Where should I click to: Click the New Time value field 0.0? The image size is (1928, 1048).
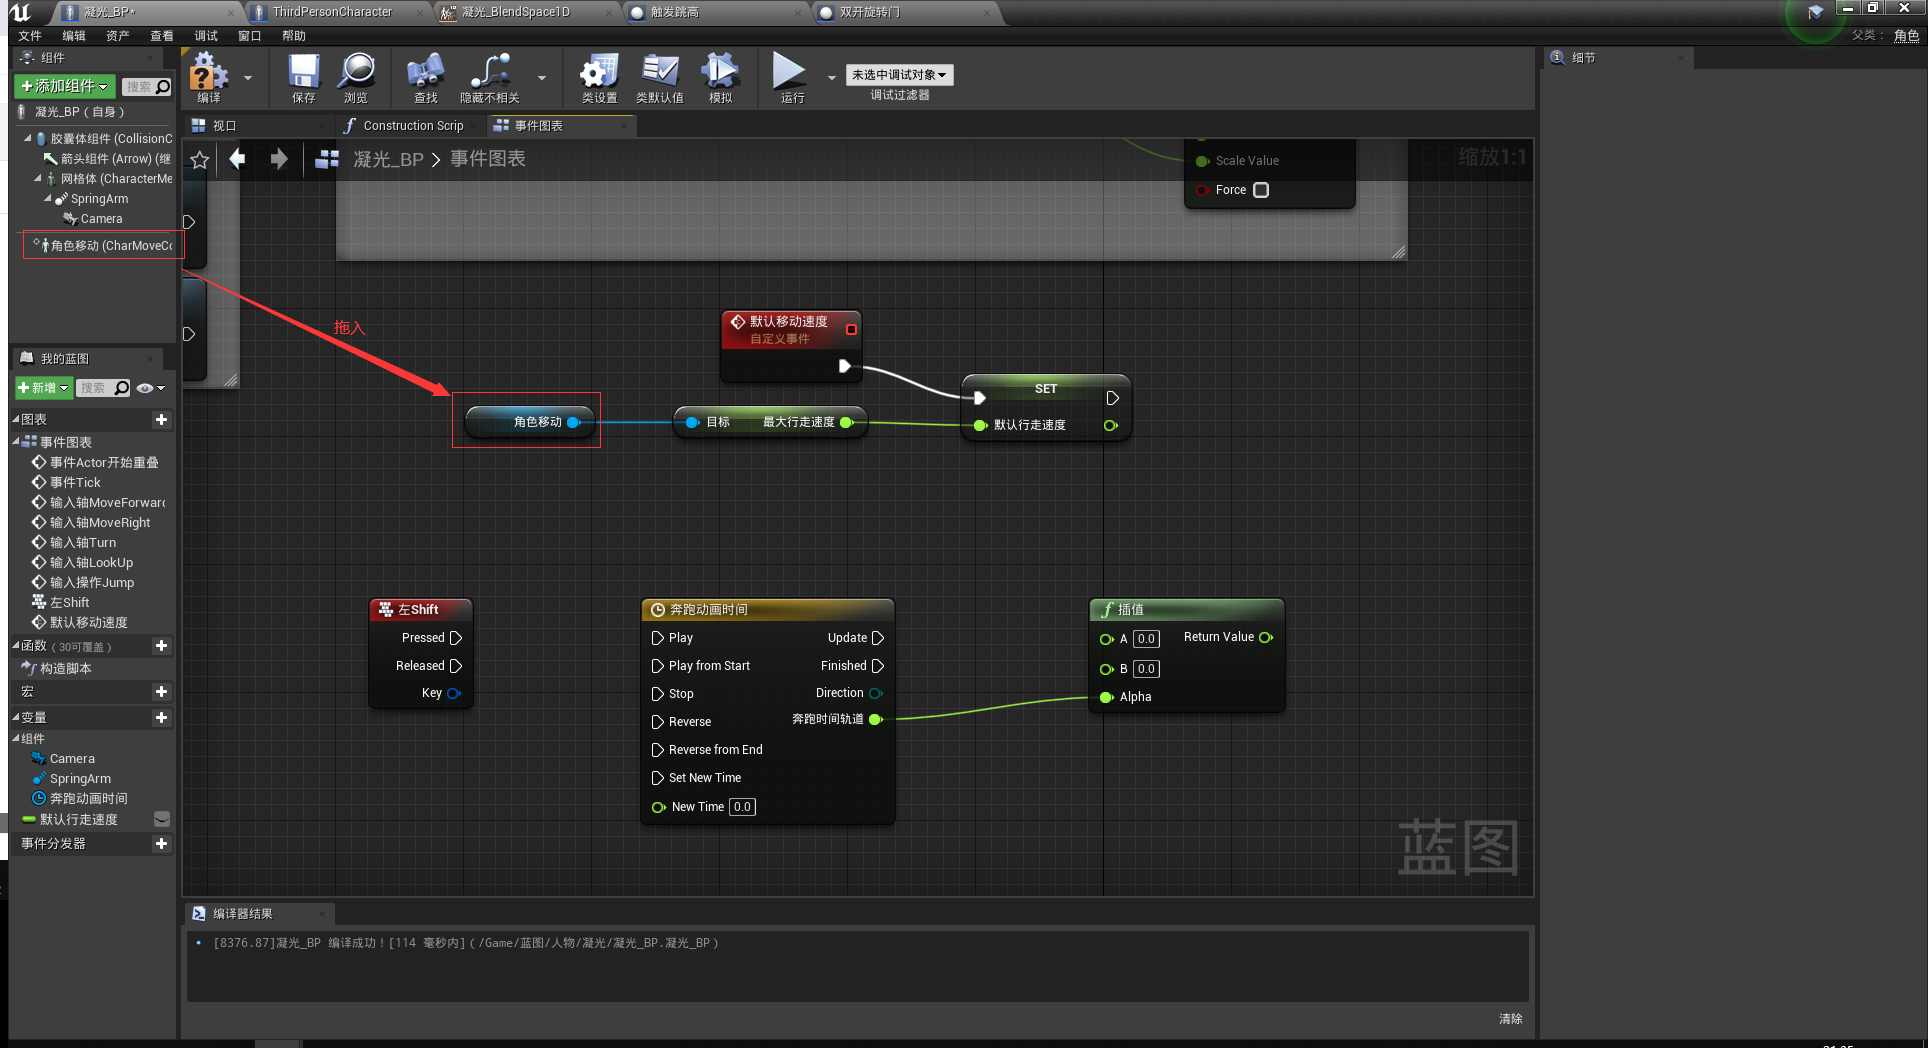[742, 807]
